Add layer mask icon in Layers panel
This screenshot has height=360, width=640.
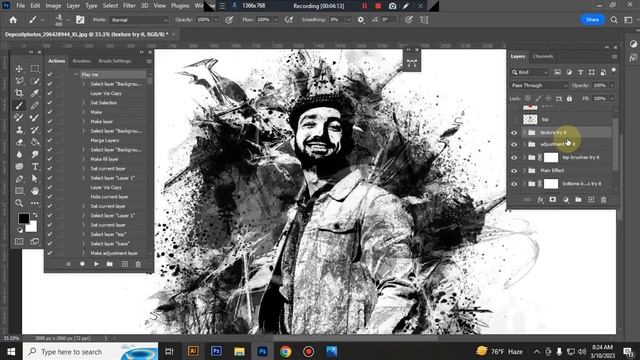(553, 200)
